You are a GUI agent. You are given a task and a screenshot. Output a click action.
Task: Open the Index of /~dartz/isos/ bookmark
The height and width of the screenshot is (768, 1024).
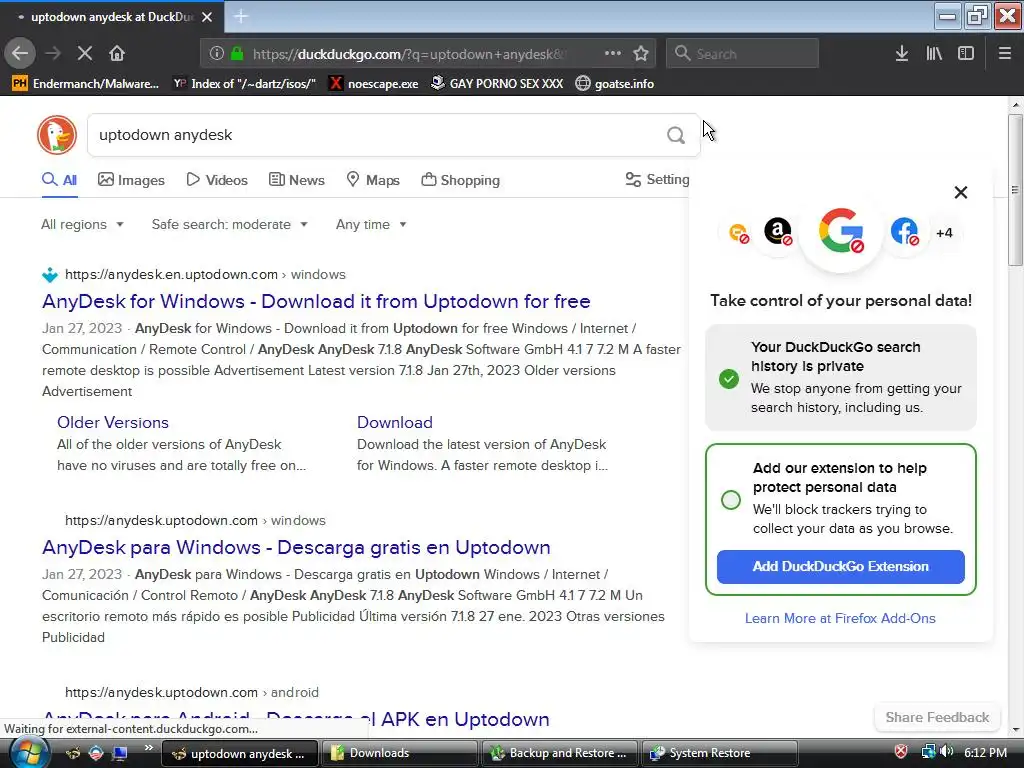pos(245,84)
